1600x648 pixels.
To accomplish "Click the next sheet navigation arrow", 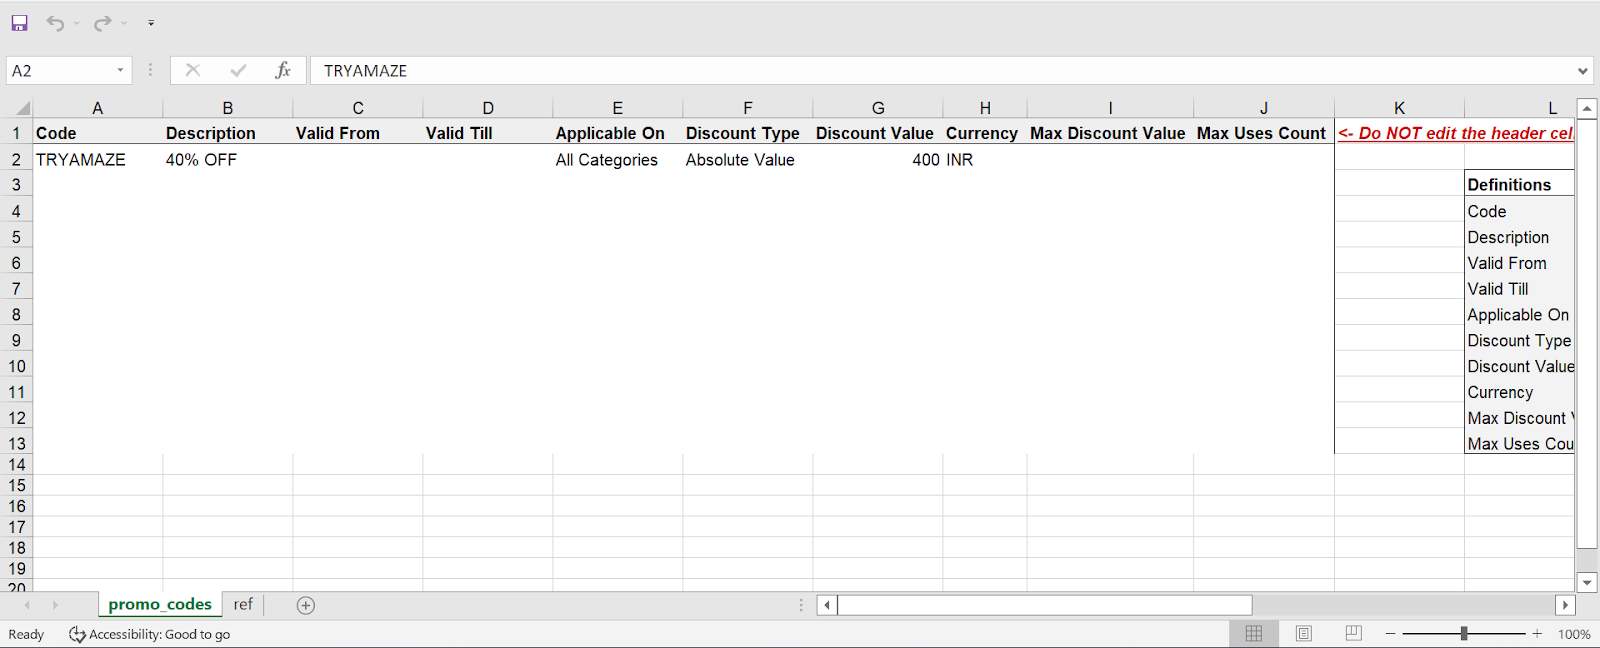I will 55,605.
